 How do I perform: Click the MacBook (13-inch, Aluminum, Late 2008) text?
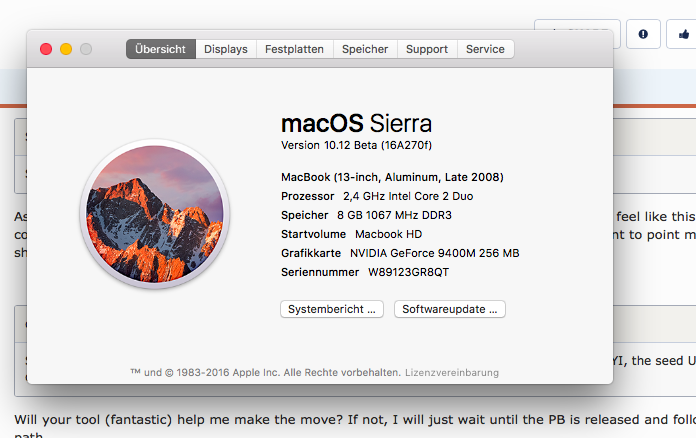[392, 177]
